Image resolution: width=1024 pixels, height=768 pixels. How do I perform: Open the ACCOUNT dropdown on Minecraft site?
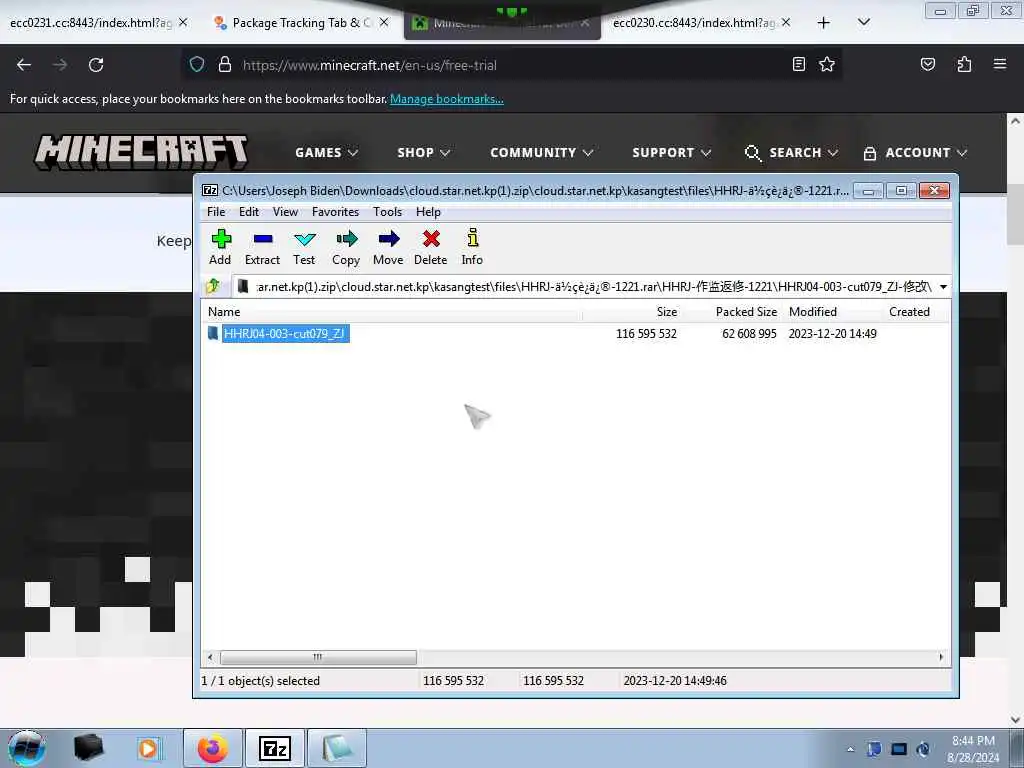915,152
